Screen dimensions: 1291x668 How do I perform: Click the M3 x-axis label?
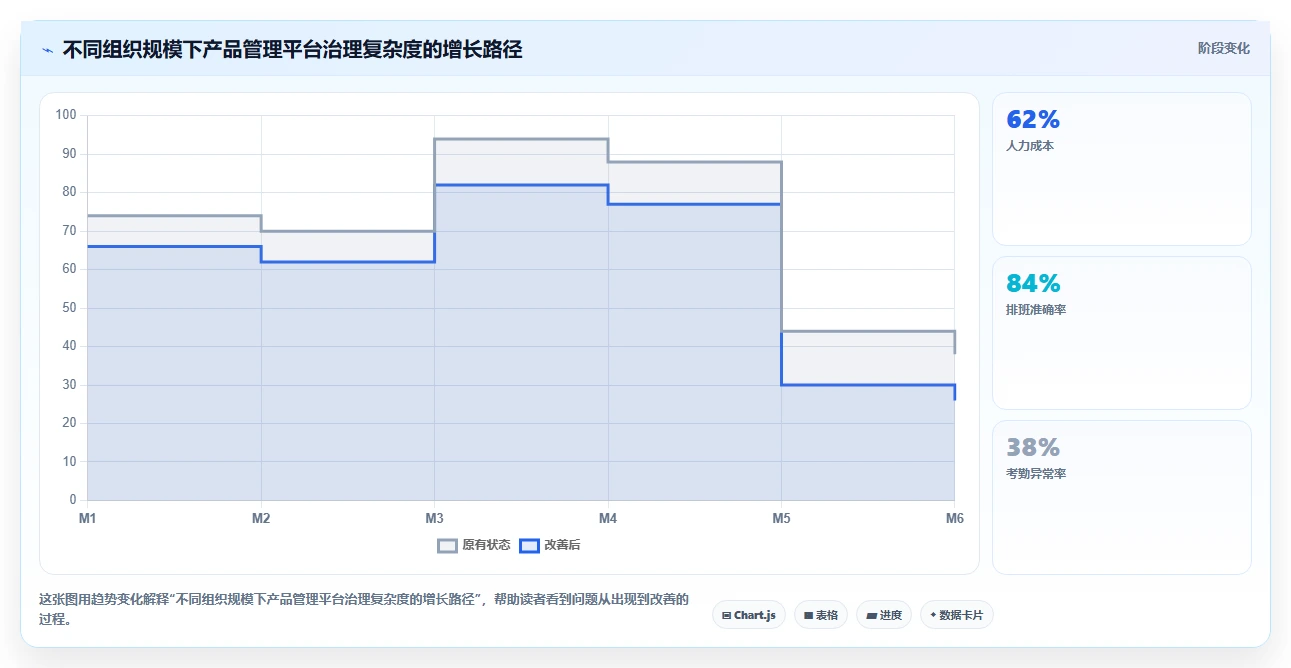(434, 518)
